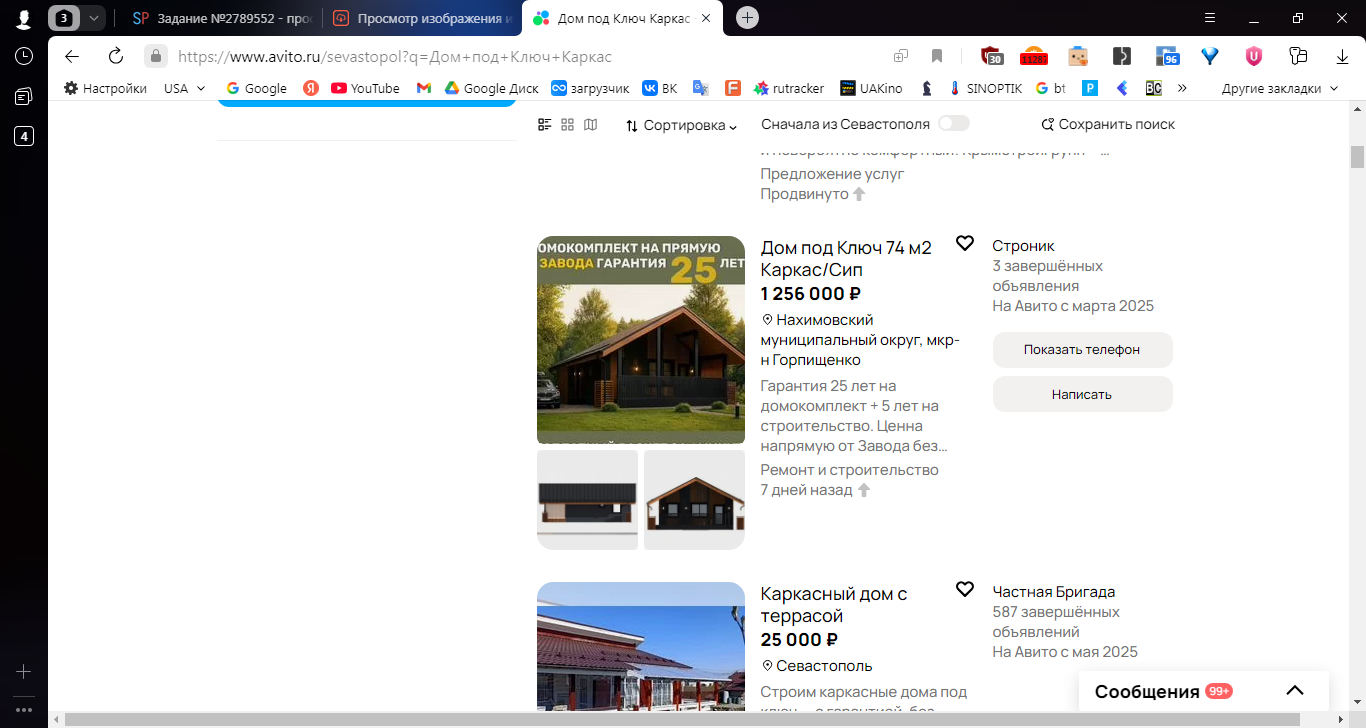This screenshot has height=728, width=1366.
Task: Expand the Сообщения chat panel
Action: click(x=1295, y=691)
